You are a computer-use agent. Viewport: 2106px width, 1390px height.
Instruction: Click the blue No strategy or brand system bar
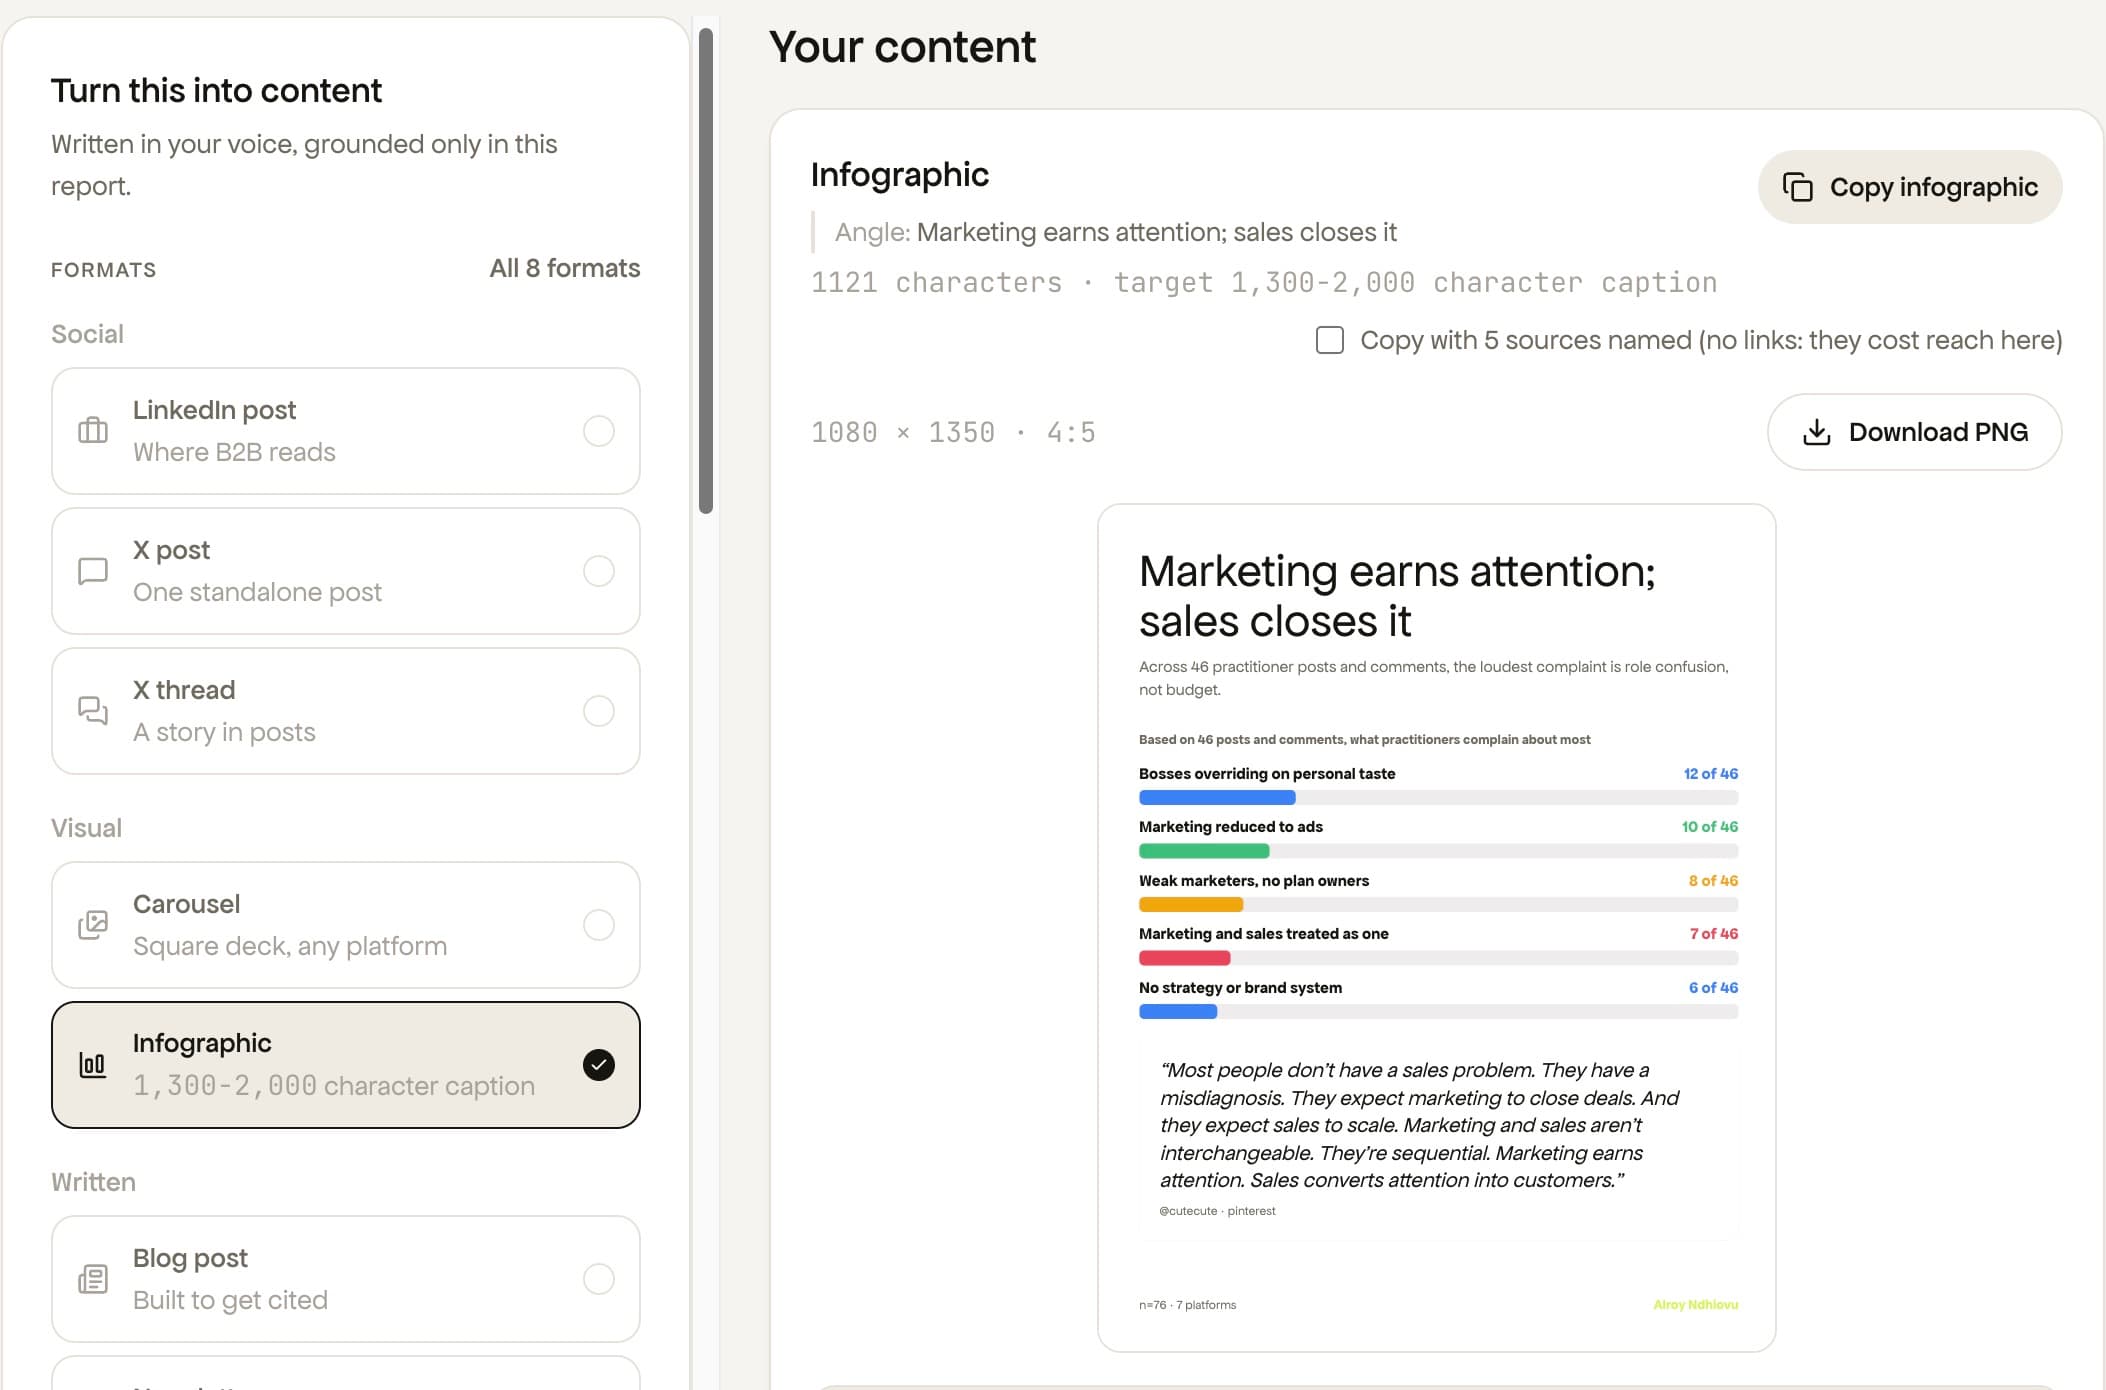[1178, 1012]
